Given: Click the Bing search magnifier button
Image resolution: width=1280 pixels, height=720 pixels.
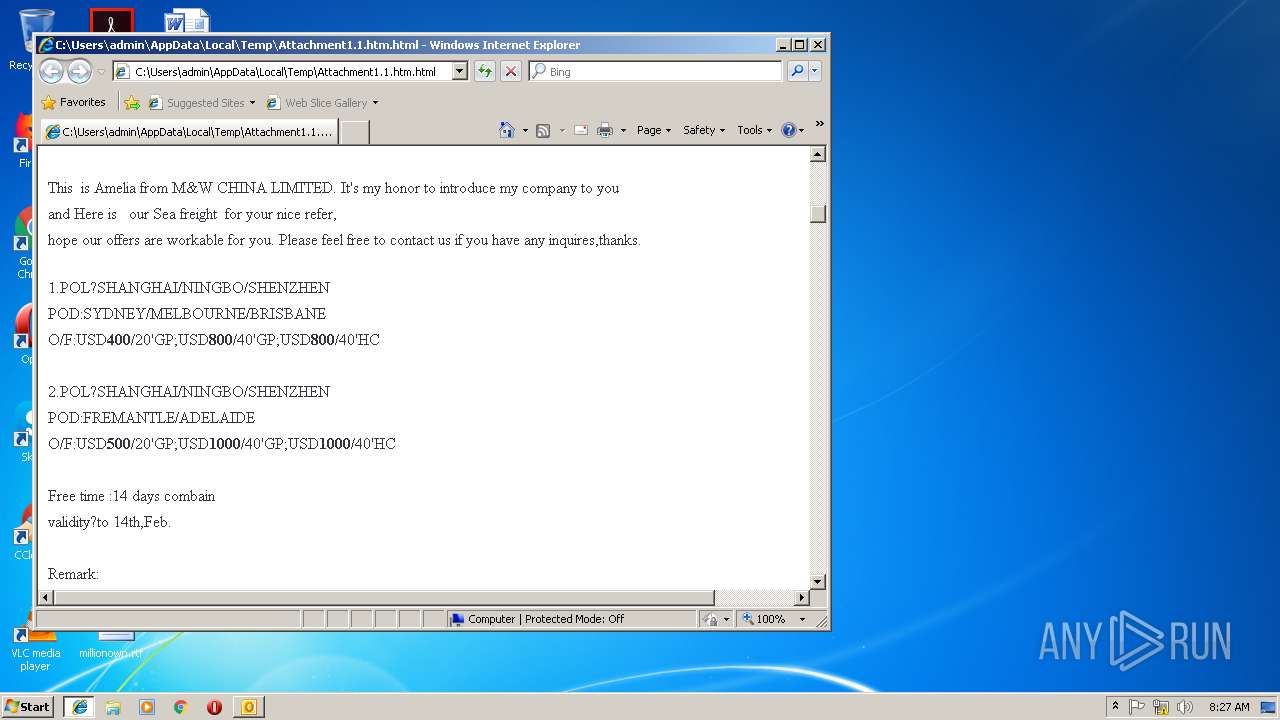Looking at the screenshot, I should tap(797, 71).
